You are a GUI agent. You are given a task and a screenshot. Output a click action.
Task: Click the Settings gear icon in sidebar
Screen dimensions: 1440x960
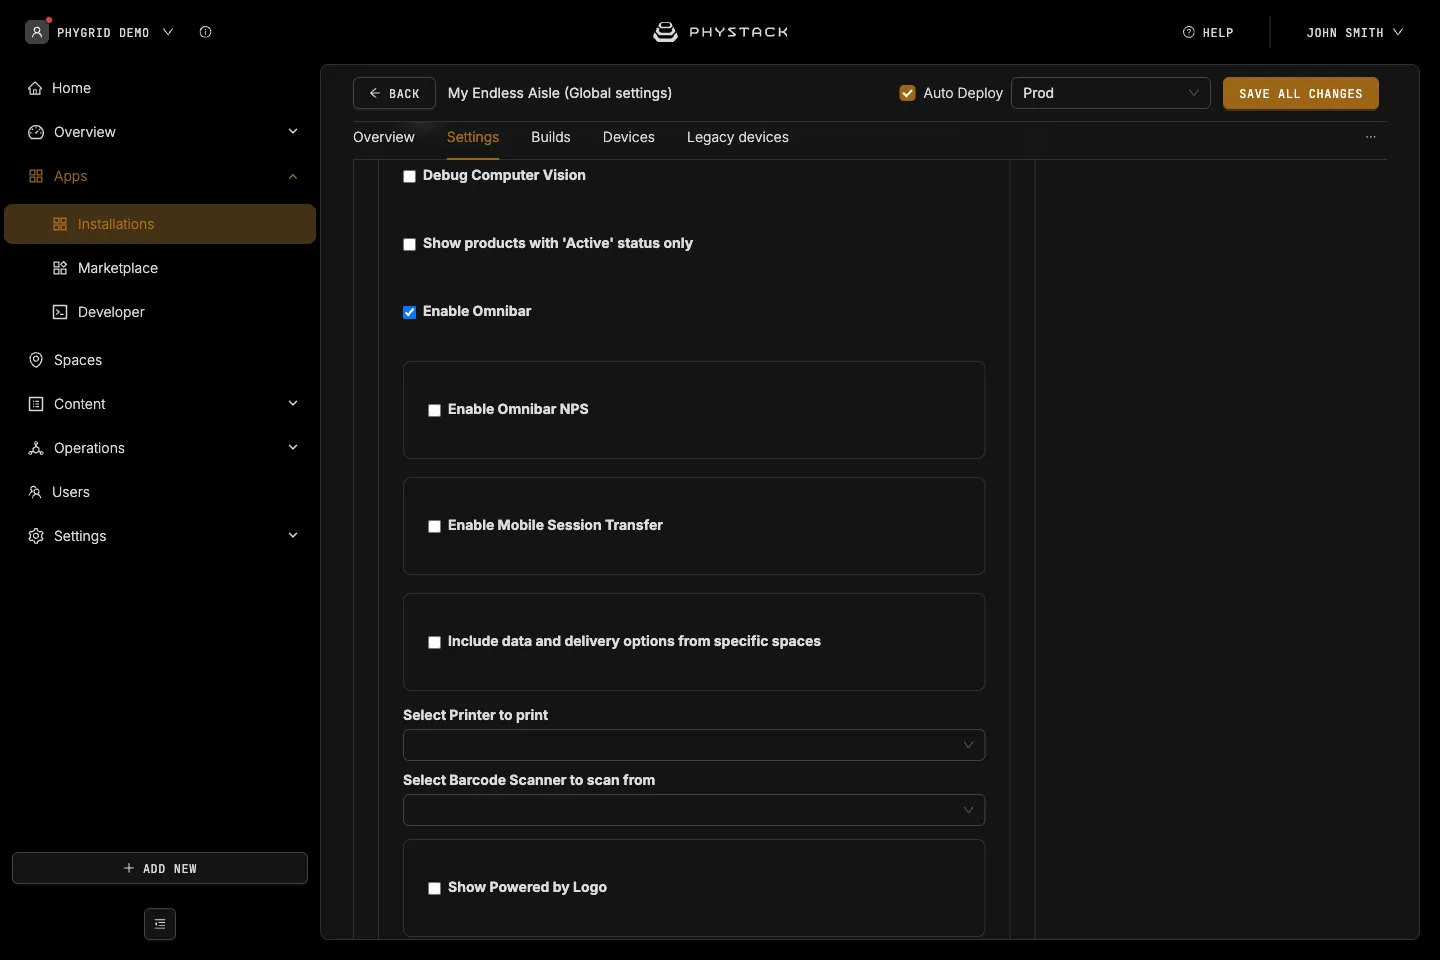36,536
